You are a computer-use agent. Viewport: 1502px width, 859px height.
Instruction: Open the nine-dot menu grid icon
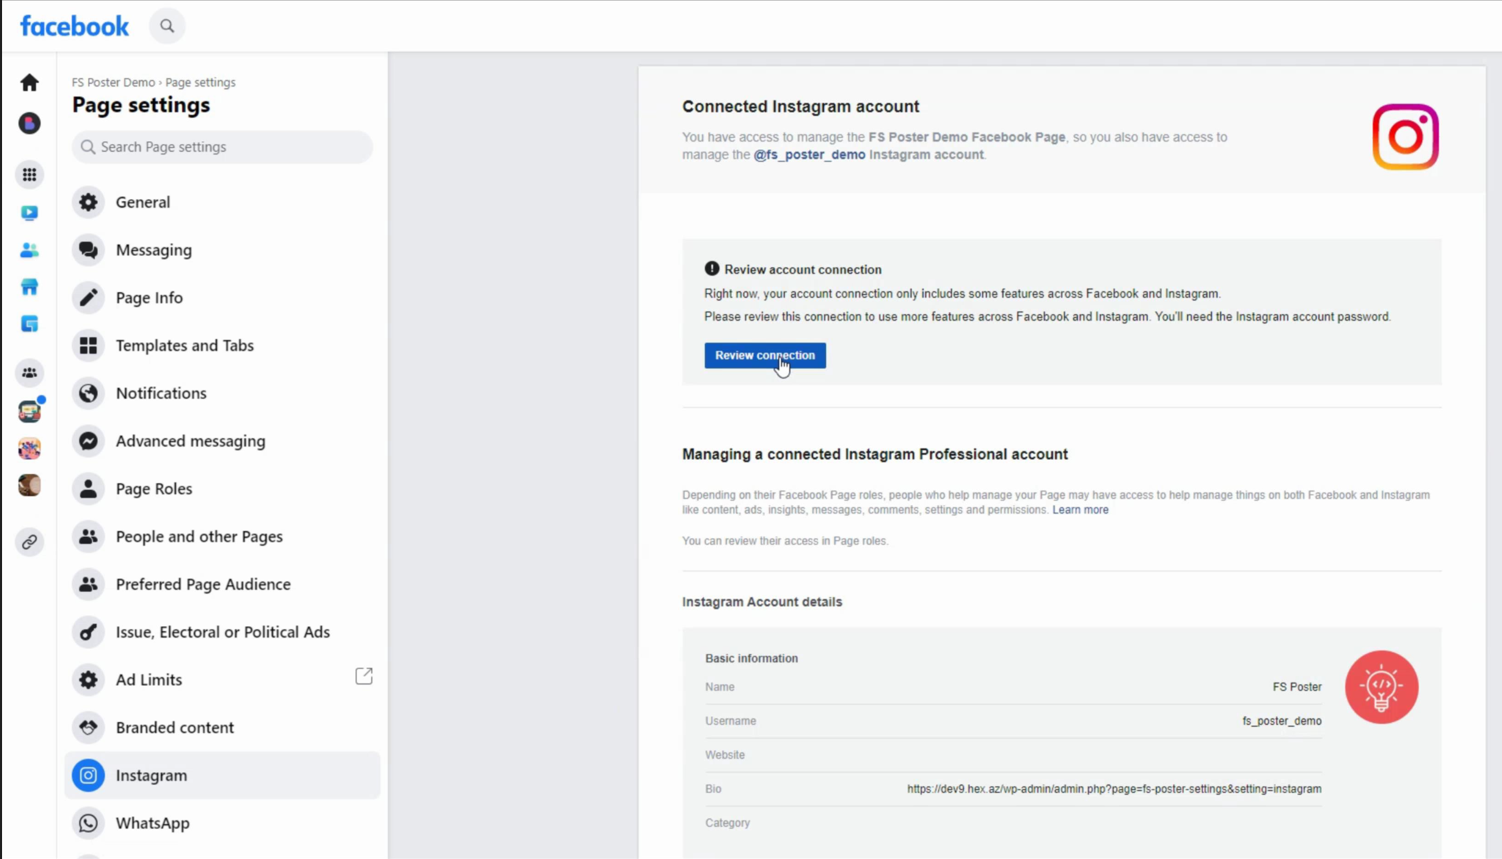[x=29, y=175]
